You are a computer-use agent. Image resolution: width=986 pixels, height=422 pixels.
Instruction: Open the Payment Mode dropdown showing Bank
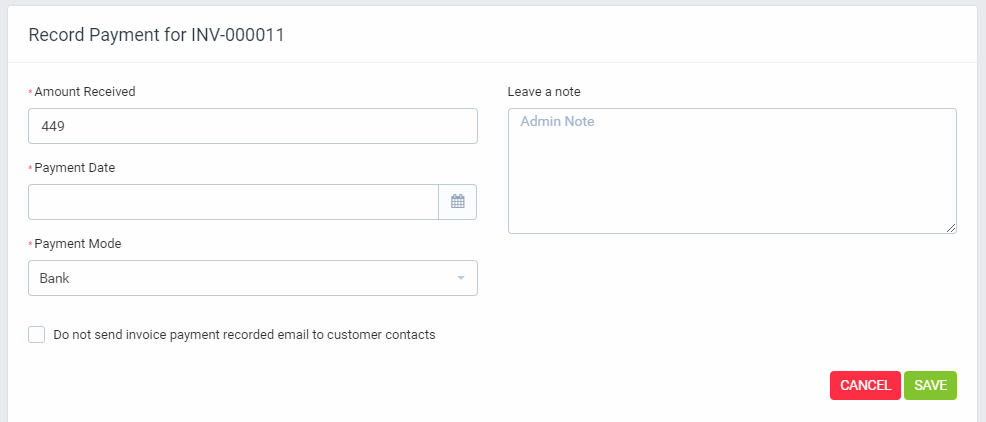pos(252,278)
